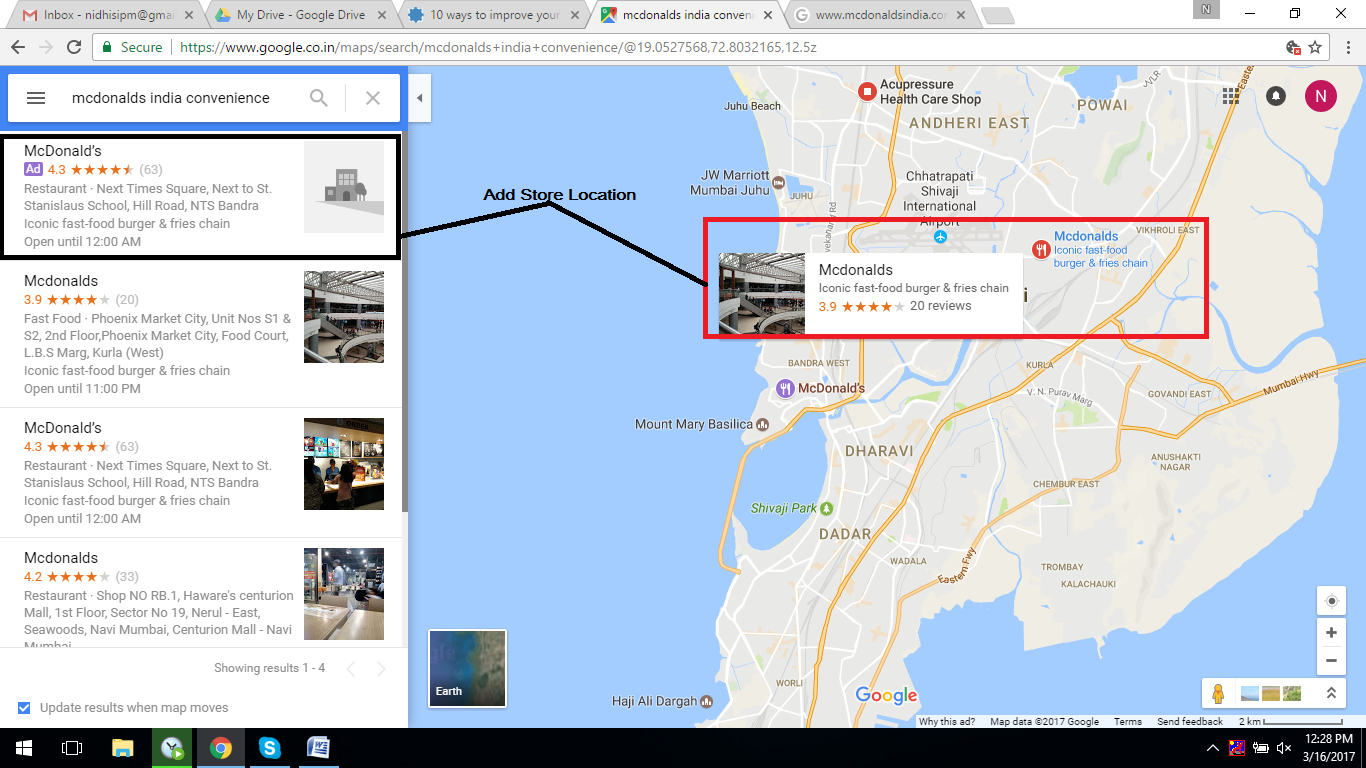Viewport: 1366px width, 768px height.
Task: Click the Send feedback link
Action: (1190, 721)
